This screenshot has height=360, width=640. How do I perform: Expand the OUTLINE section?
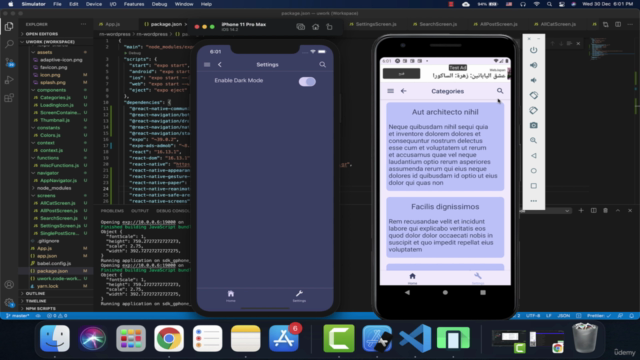35,293
